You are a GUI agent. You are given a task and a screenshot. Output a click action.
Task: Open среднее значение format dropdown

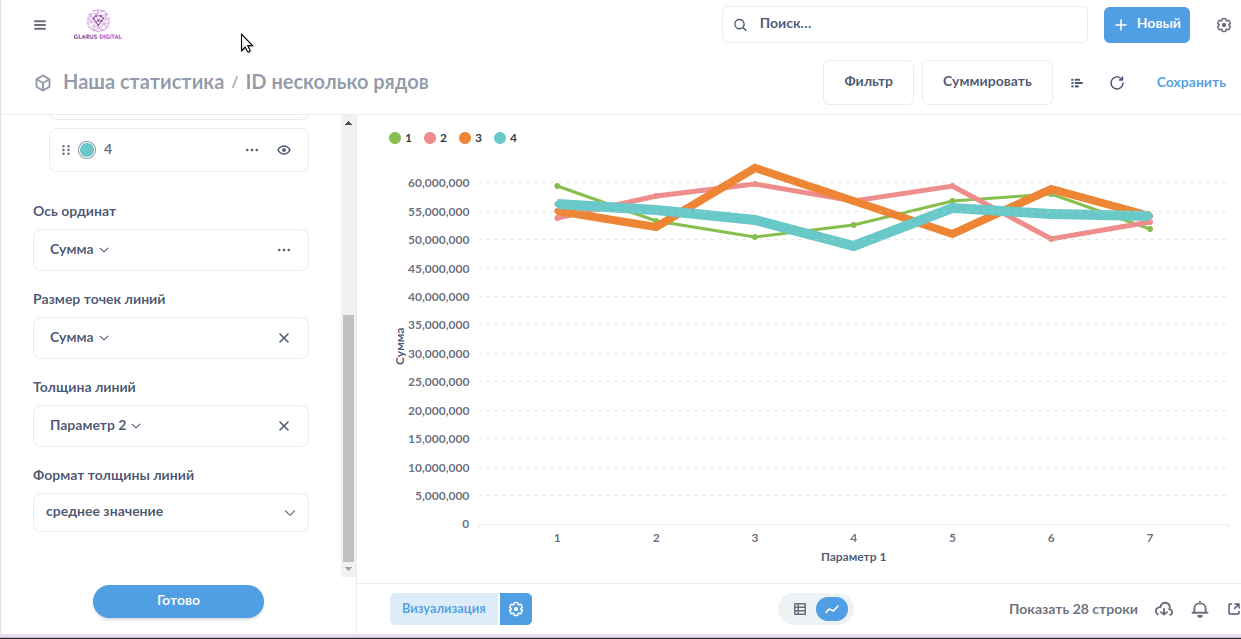point(170,512)
